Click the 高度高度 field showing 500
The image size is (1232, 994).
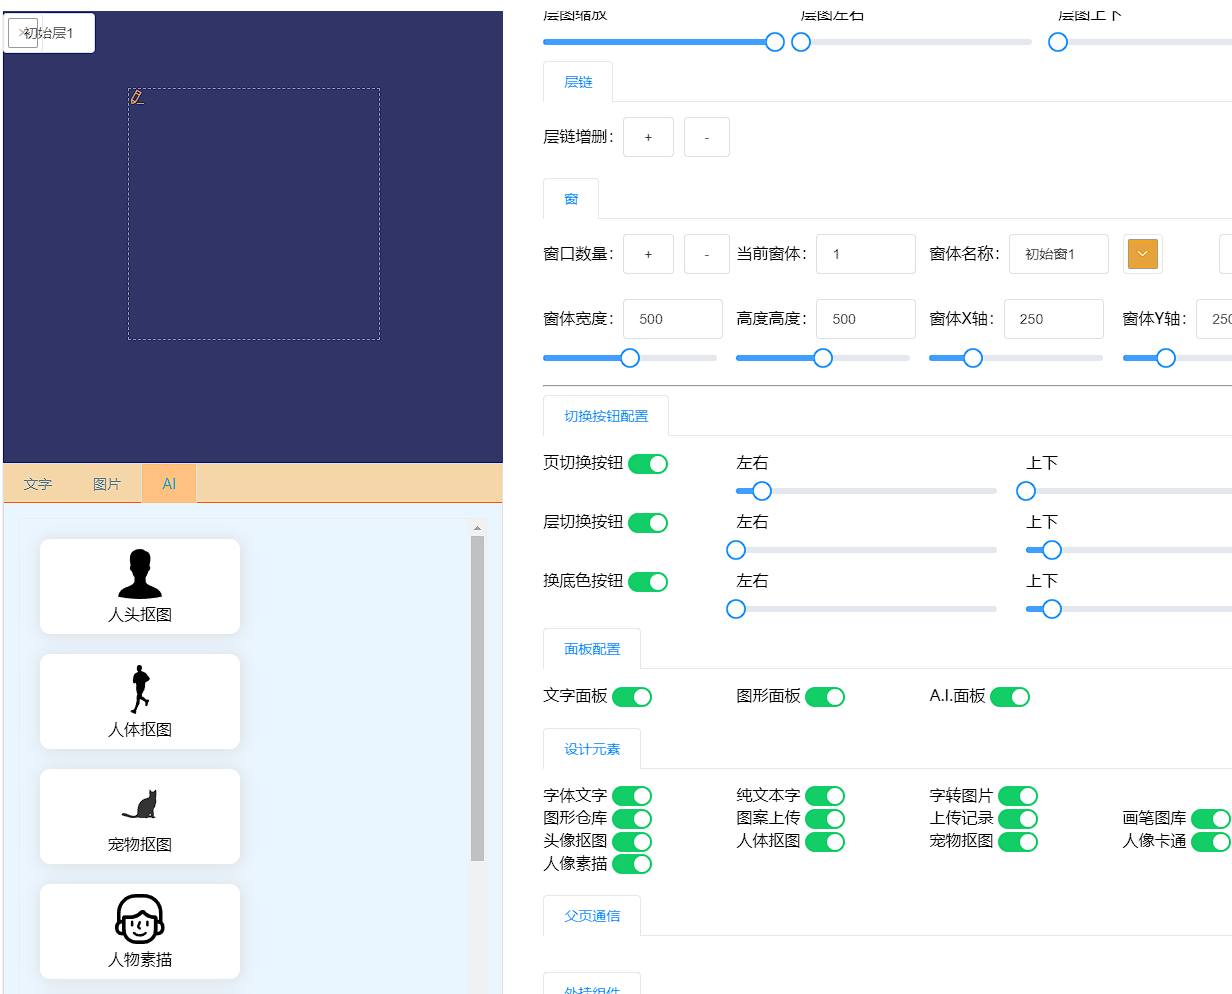pos(866,319)
